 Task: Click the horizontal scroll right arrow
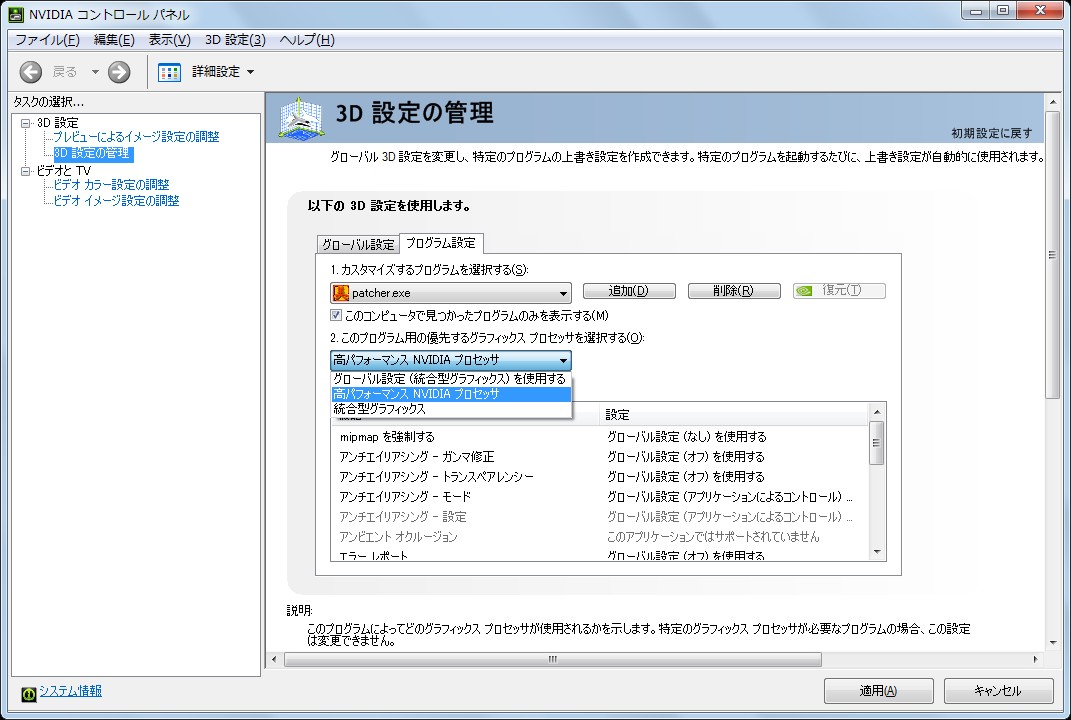pos(1035,659)
